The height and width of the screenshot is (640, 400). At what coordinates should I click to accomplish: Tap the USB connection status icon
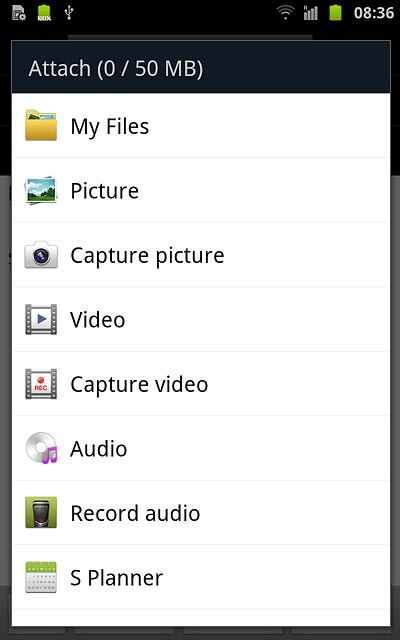click(x=69, y=13)
